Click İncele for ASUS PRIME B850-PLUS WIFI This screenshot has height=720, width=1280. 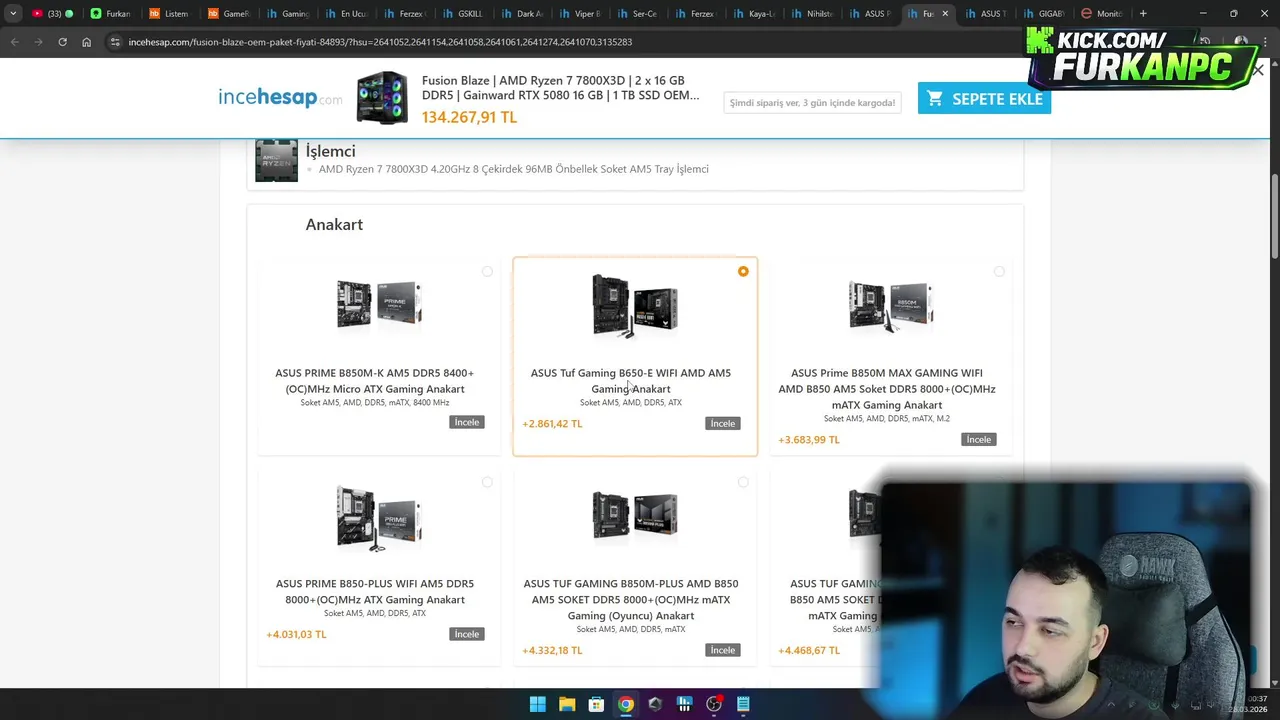(x=467, y=634)
